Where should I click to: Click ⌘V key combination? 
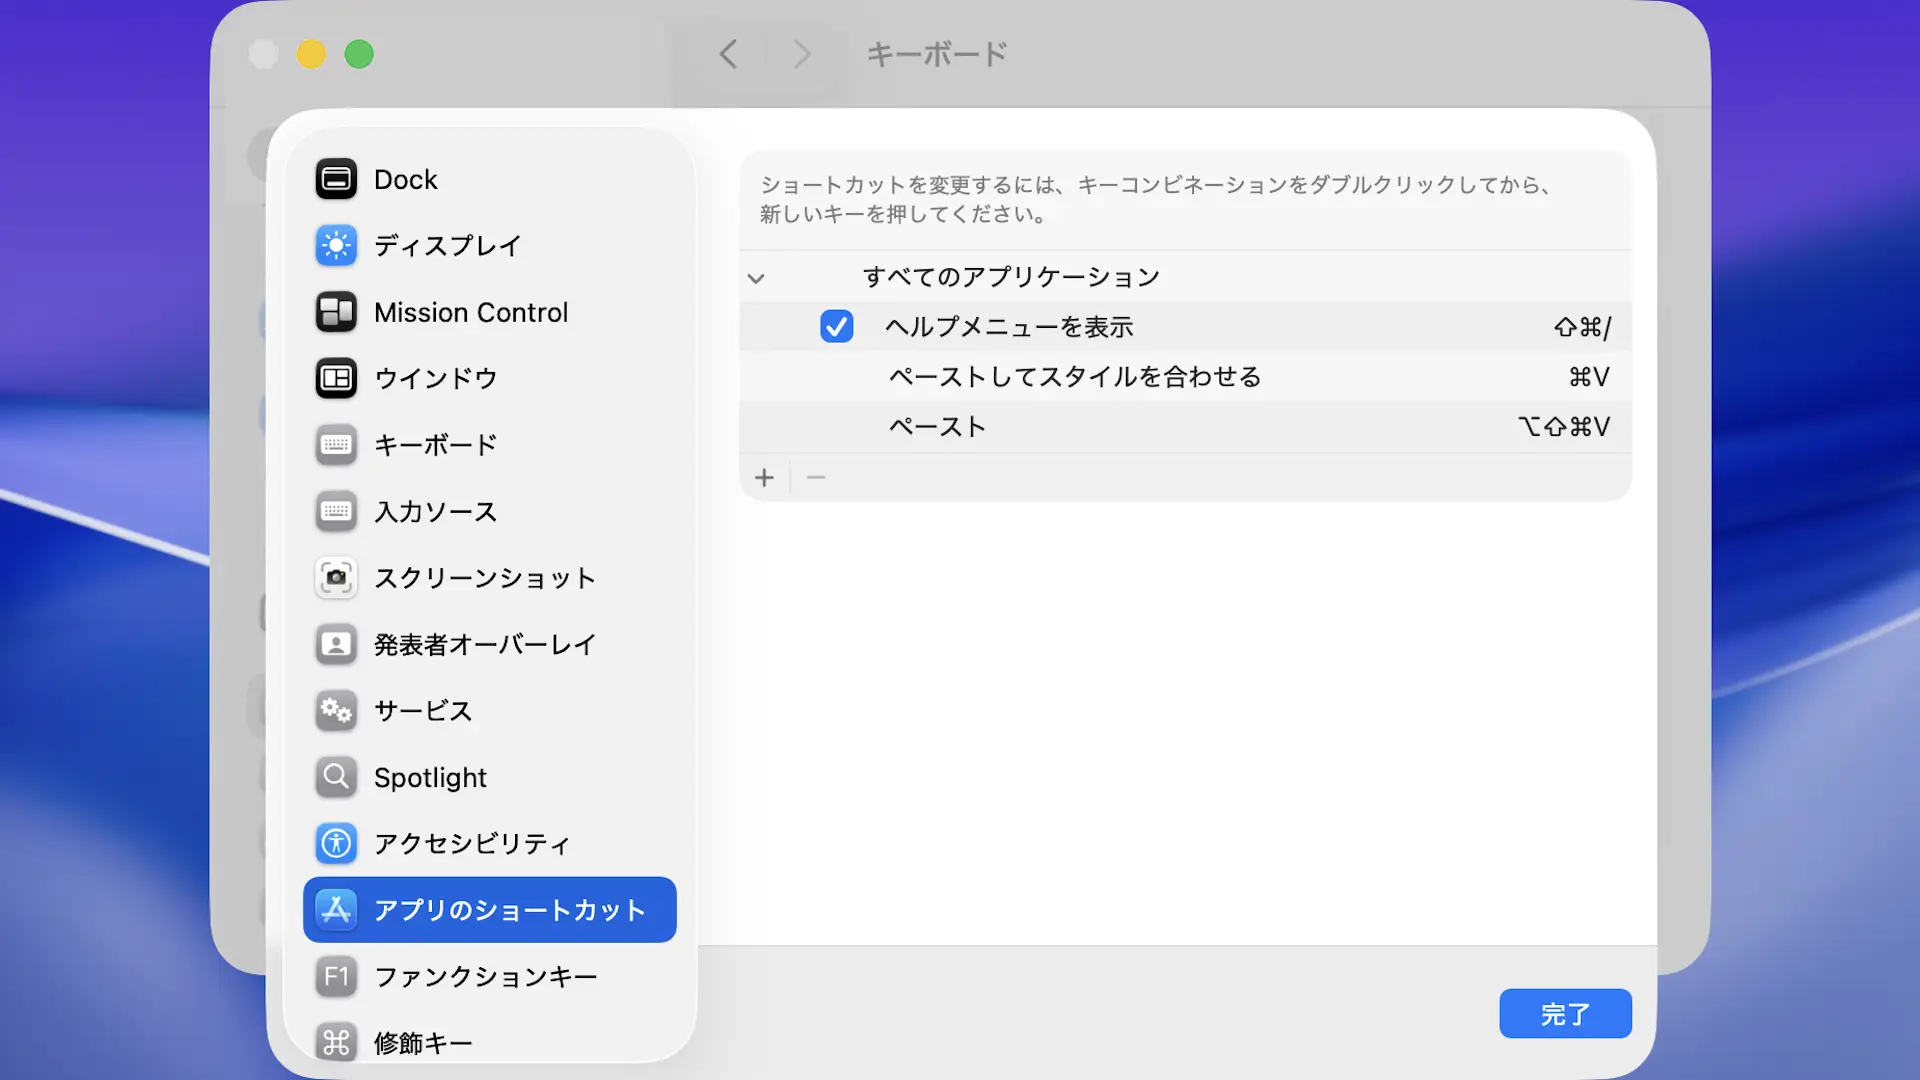(1589, 377)
